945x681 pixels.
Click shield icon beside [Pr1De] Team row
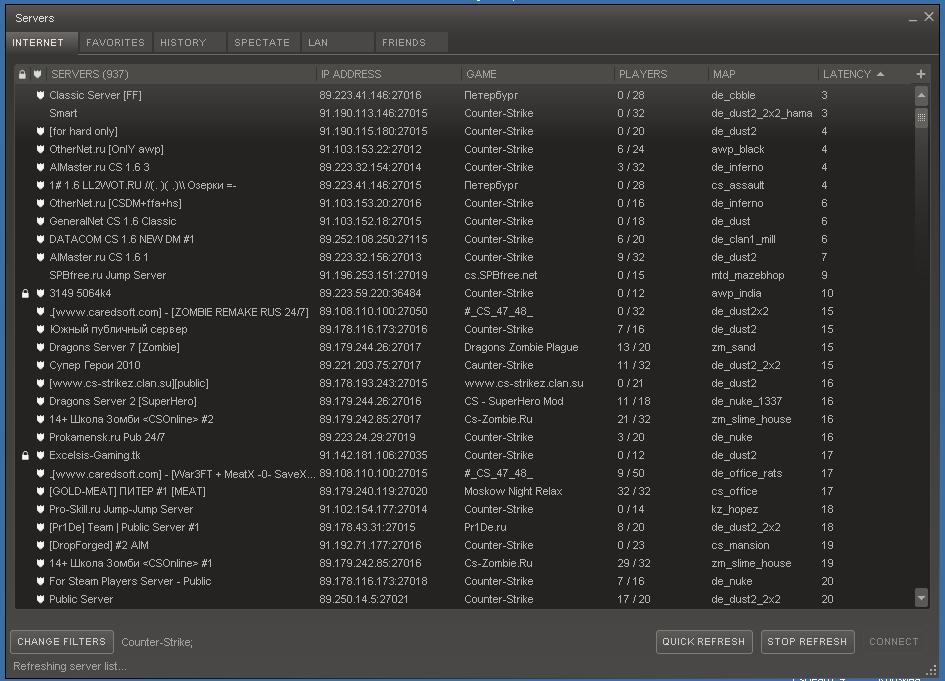40,527
